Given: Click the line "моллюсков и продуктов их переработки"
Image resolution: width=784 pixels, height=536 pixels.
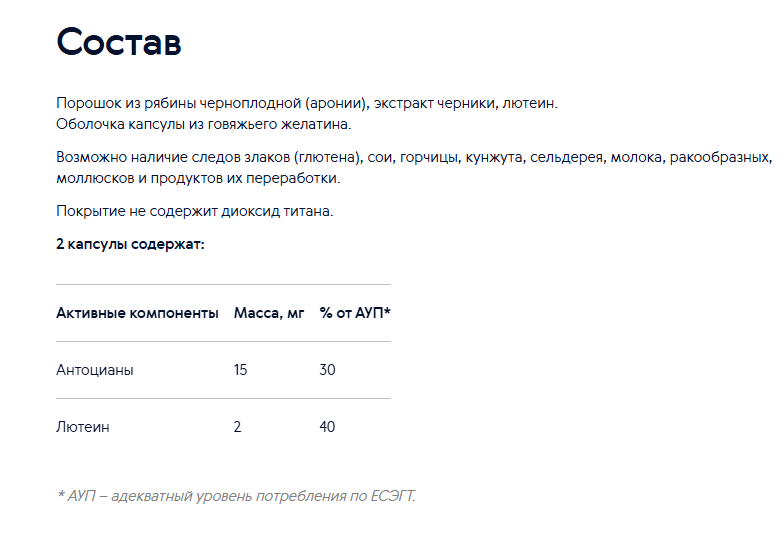Looking at the screenshot, I should click(198, 178).
